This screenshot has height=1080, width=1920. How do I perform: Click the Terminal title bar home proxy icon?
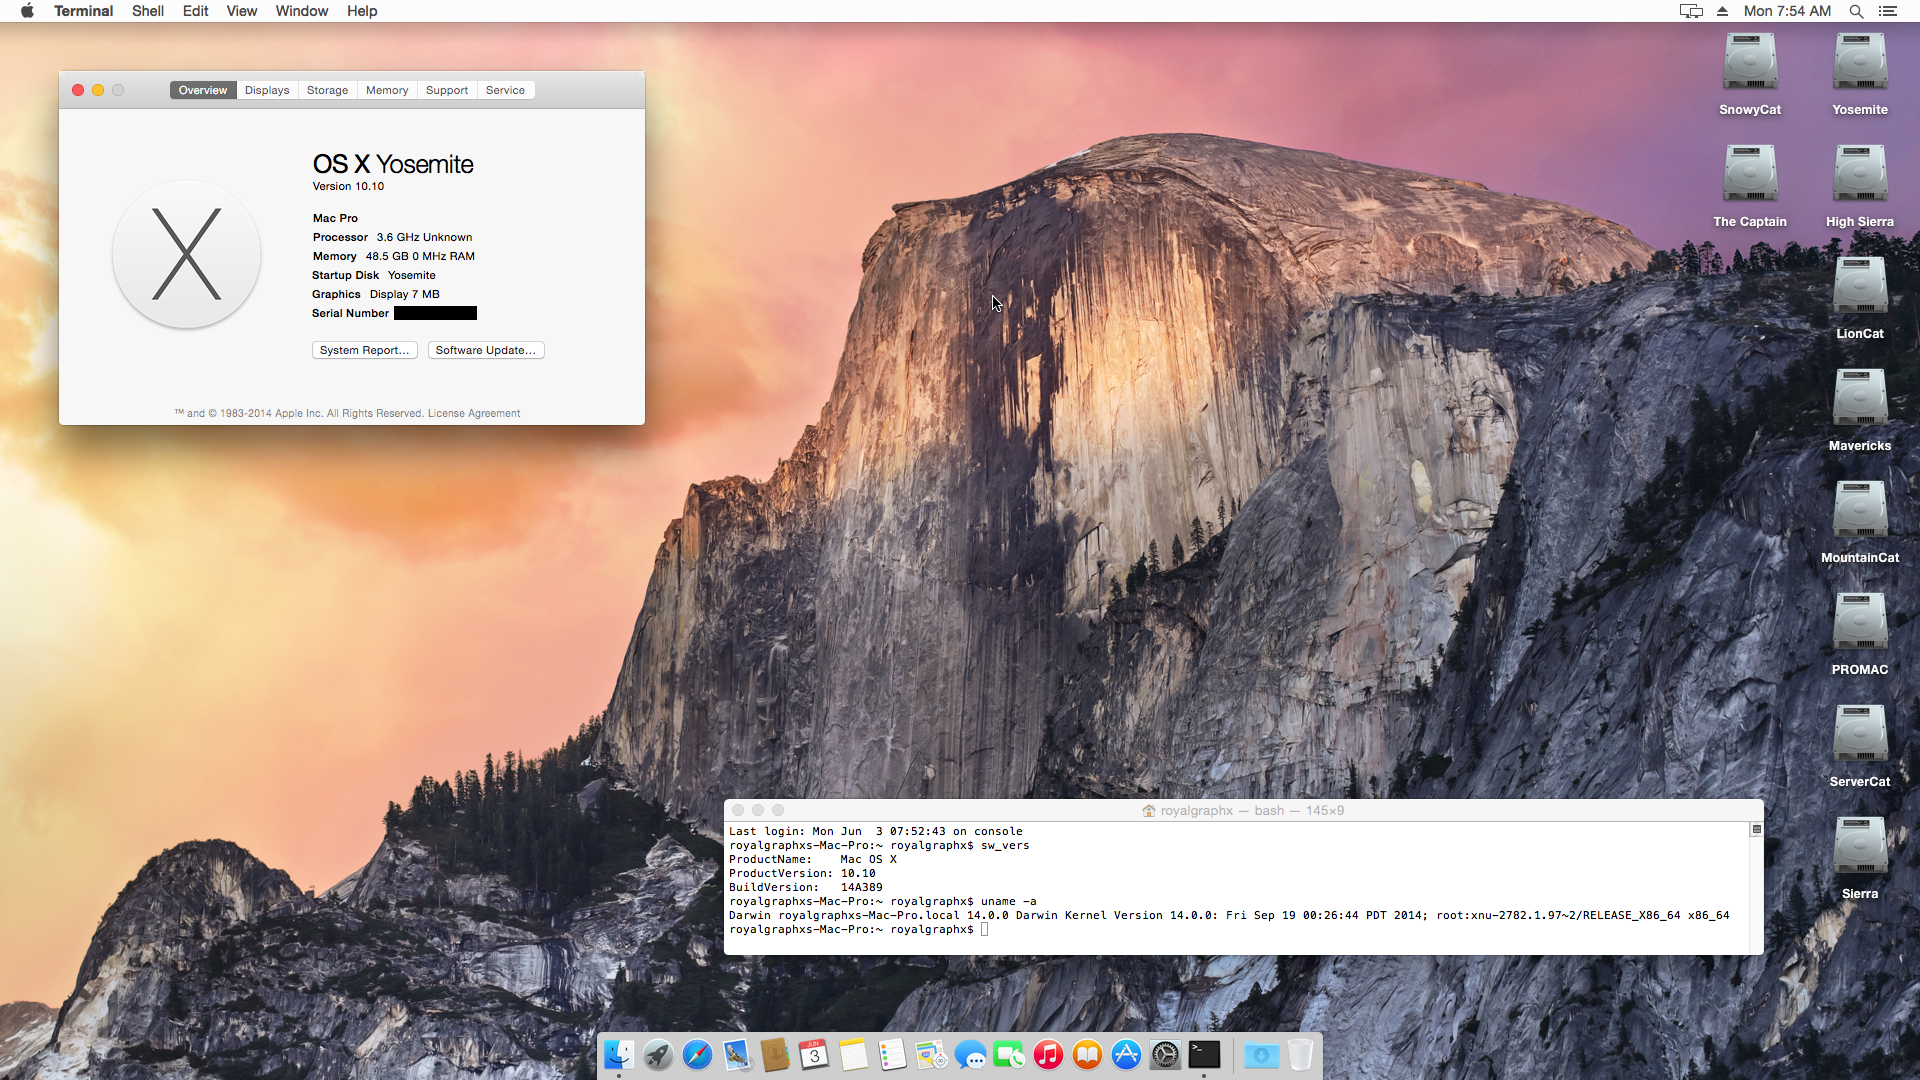(1149, 811)
